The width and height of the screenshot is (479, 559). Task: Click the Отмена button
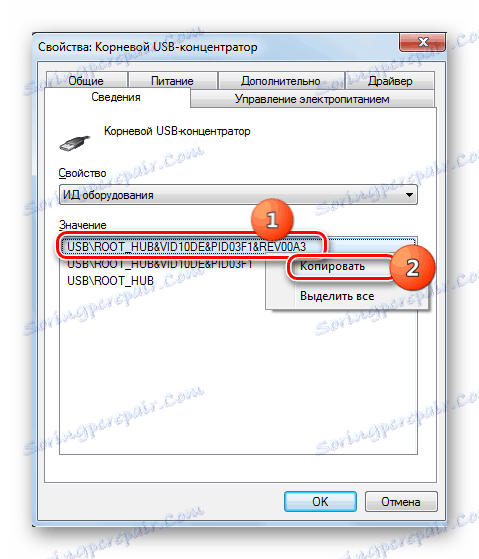click(x=401, y=501)
